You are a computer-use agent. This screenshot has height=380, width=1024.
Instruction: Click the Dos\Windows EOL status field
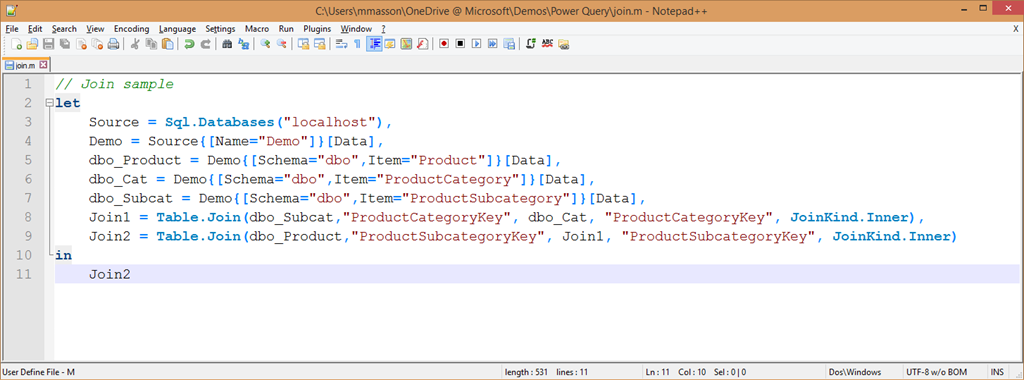pos(854,372)
